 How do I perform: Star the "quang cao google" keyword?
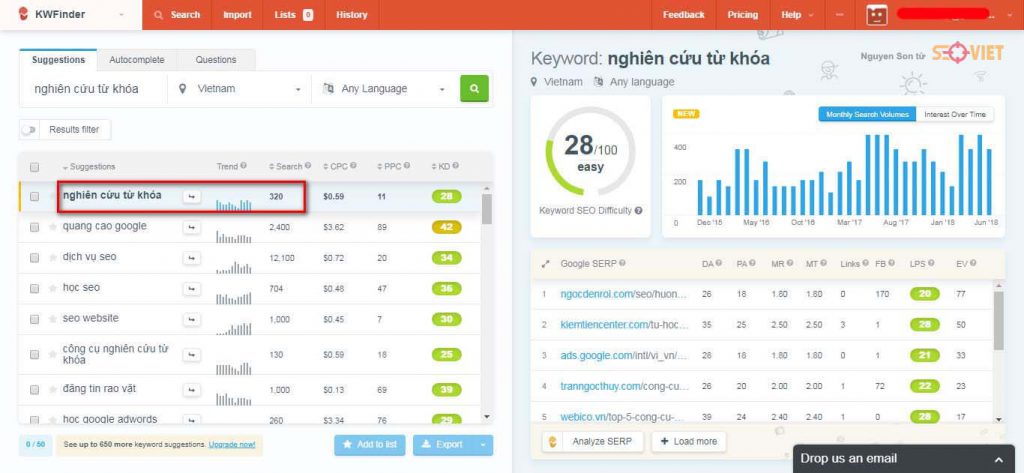click(53, 227)
